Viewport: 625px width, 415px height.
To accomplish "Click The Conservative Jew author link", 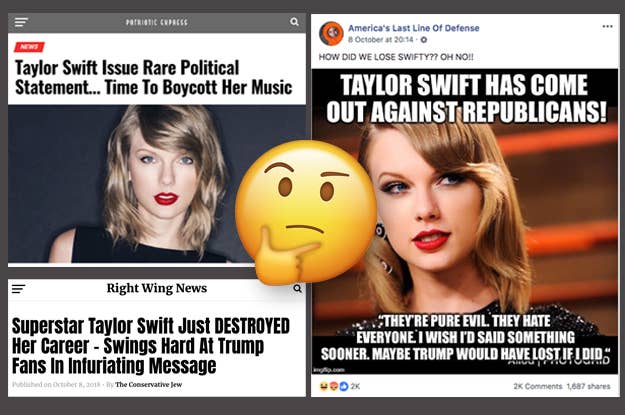I will click(x=148, y=384).
